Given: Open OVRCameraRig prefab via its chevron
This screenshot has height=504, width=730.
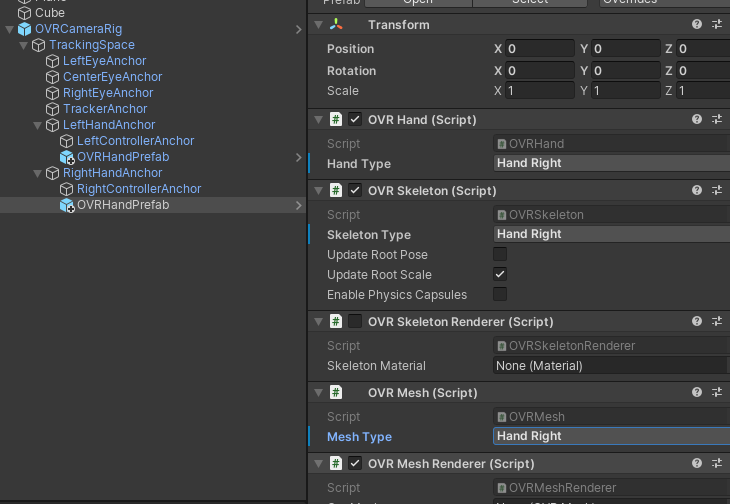Looking at the screenshot, I should (298, 29).
